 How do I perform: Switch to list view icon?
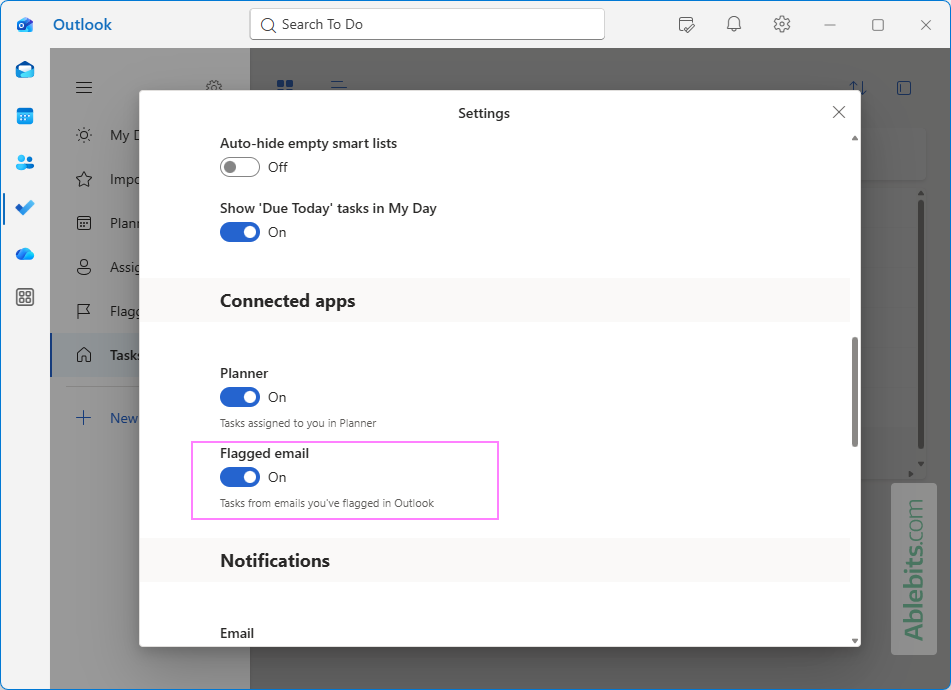coord(339,84)
